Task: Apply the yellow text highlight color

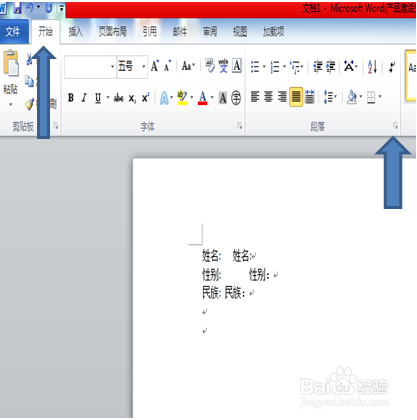Action: [x=182, y=98]
